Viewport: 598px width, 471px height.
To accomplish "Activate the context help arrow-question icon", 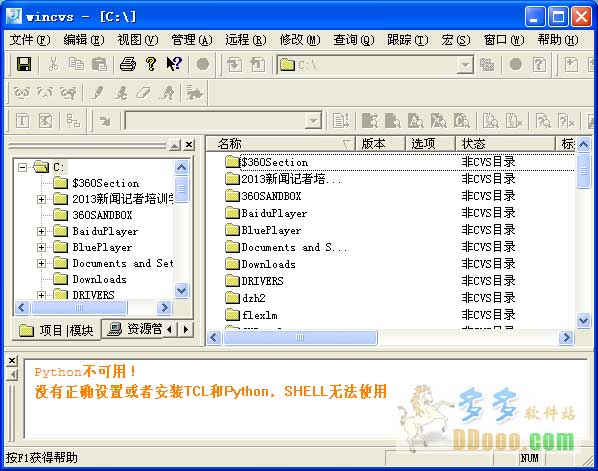I will tap(174, 64).
